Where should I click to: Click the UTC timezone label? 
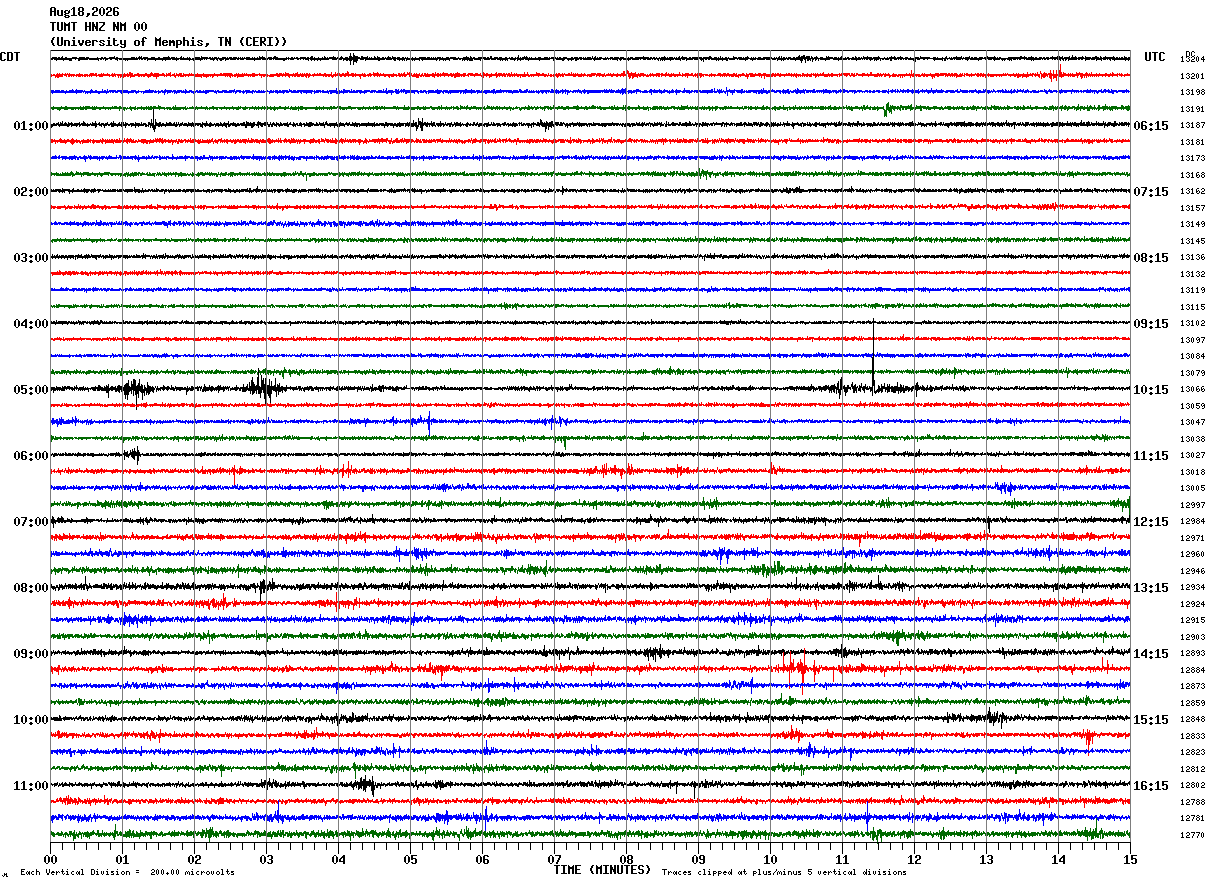click(x=1155, y=57)
